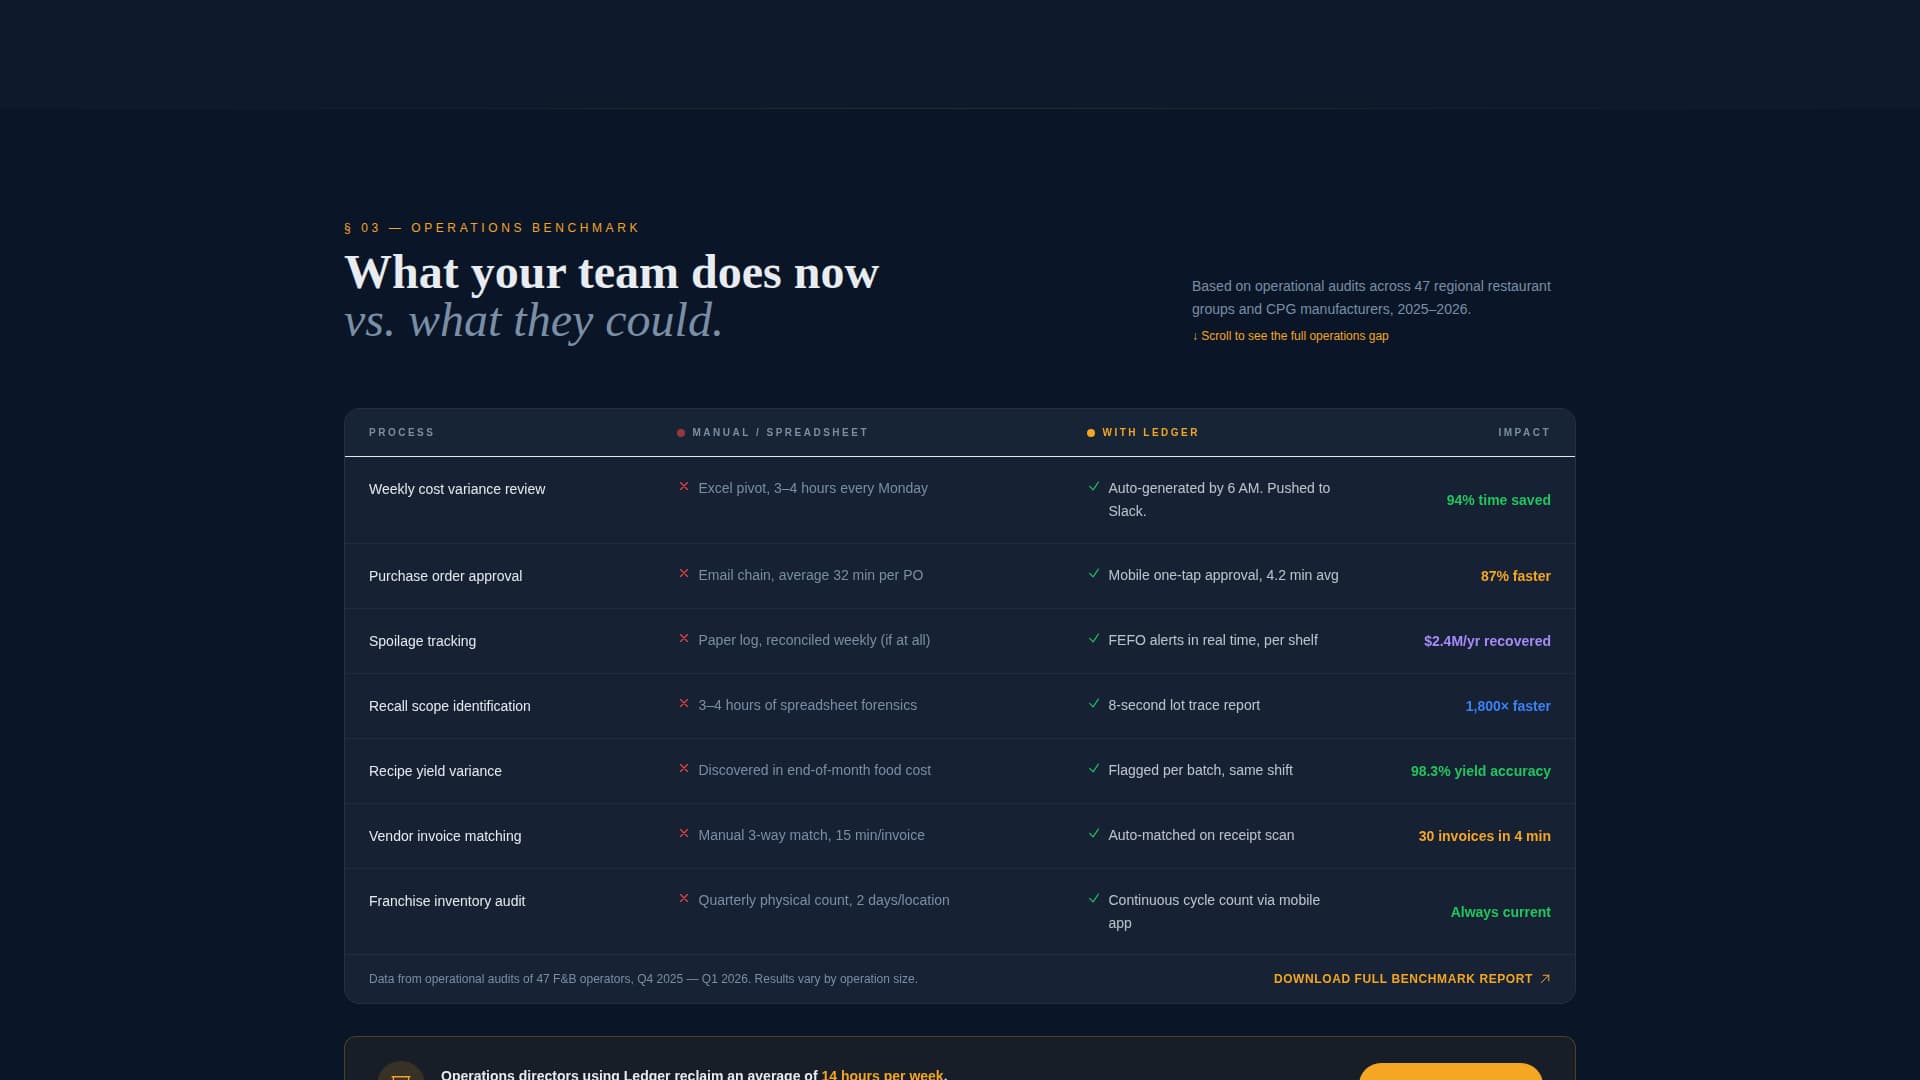Click the vs. what they could italic subheading
This screenshot has height=1080, width=1920.
(x=533, y=321)
